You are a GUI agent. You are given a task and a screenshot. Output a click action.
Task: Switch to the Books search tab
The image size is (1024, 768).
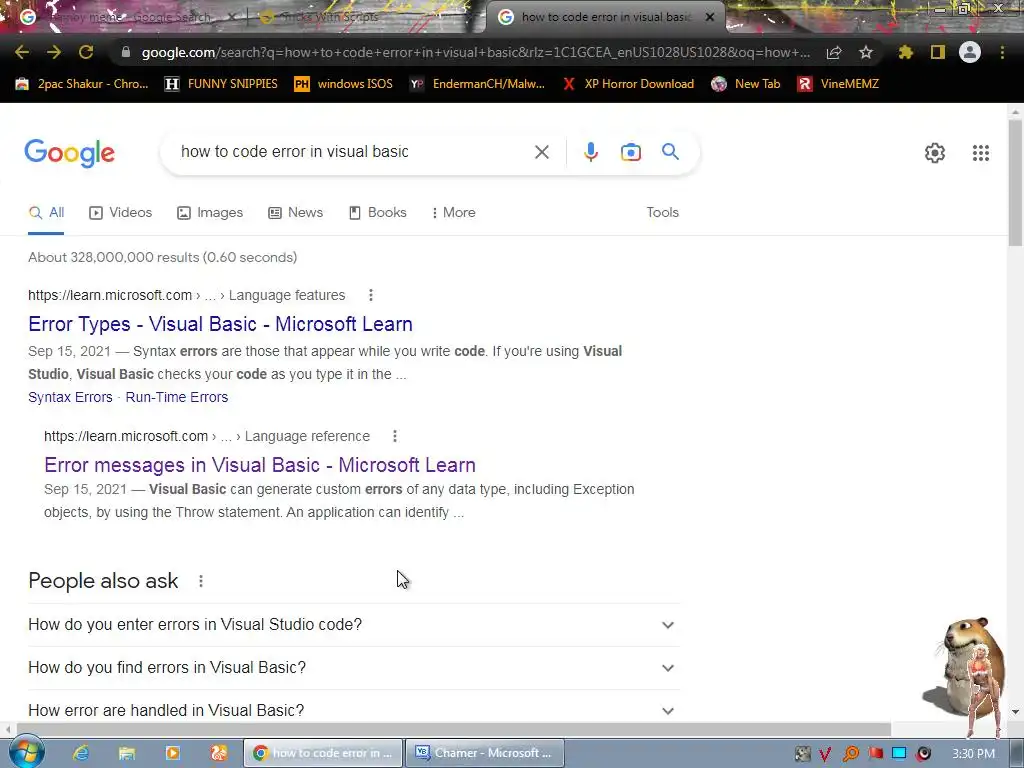coord(378,213)
